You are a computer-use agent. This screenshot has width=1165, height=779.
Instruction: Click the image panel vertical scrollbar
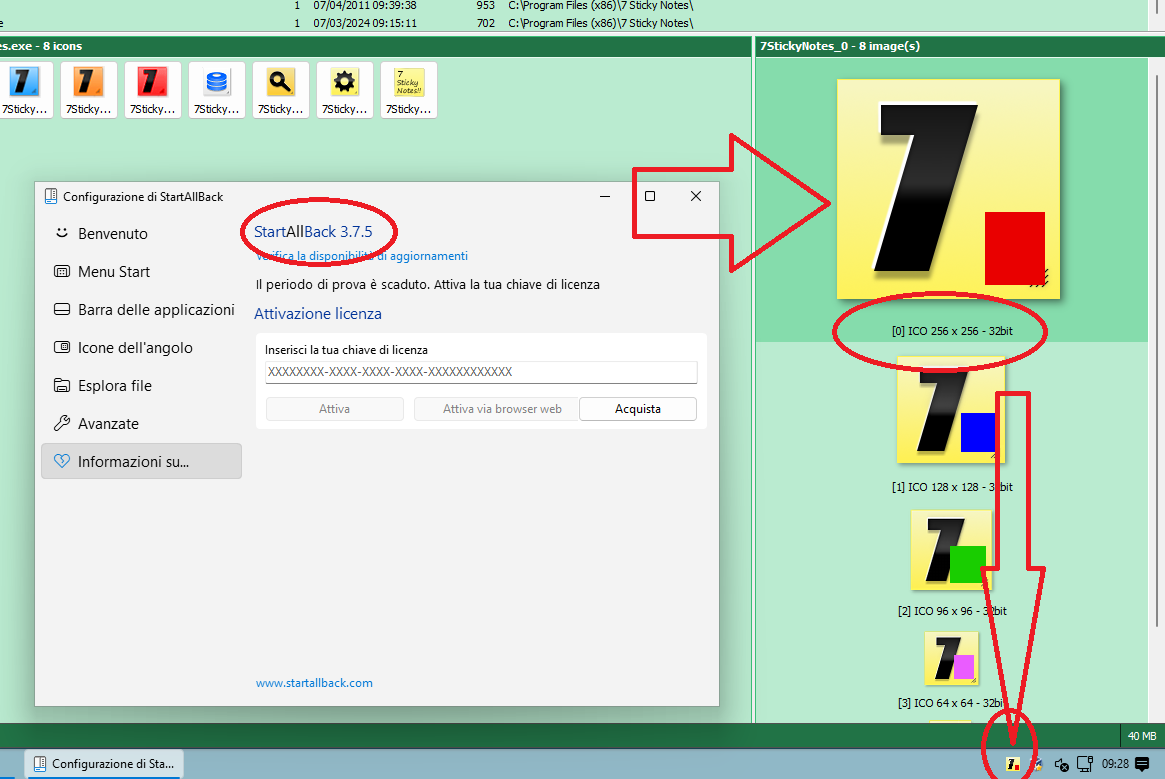[1157, 349]
